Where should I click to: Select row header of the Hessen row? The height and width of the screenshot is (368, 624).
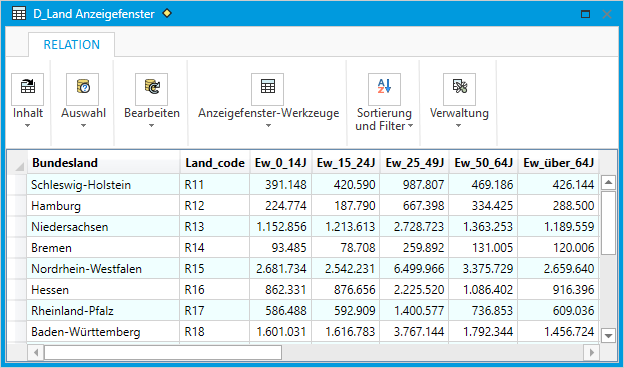(x=18, y=290)
